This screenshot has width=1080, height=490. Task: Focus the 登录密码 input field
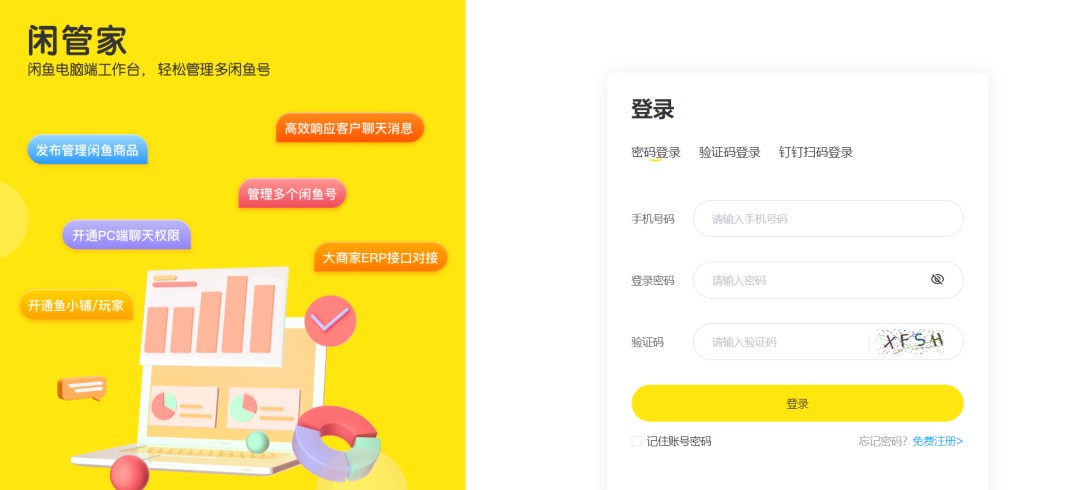click(x=828, y=280)
